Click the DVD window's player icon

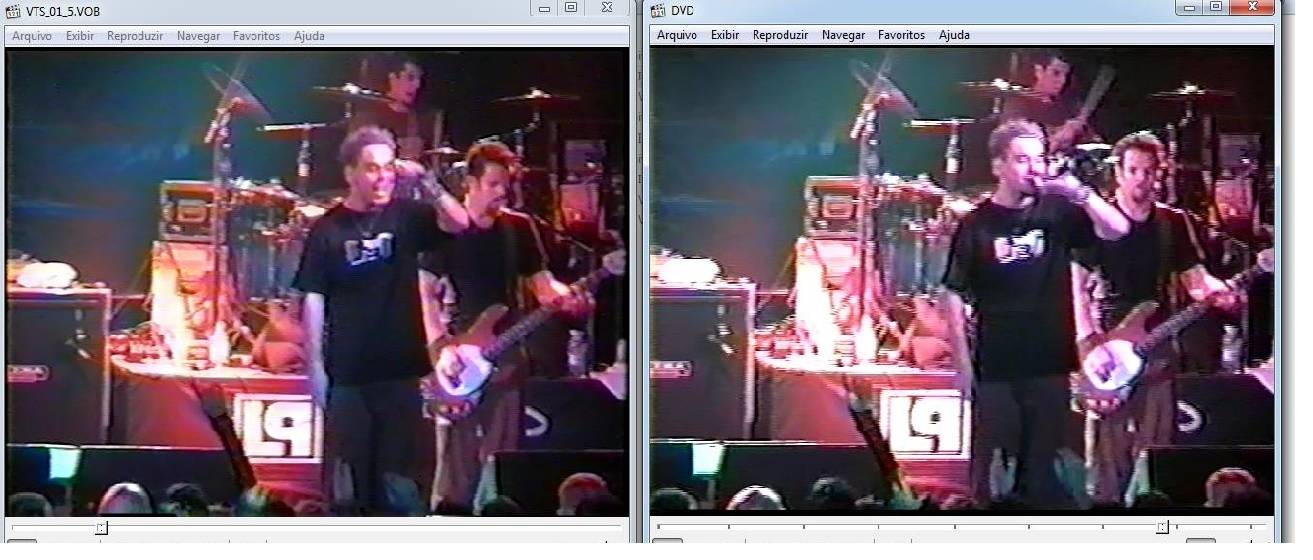coord(658,10)
